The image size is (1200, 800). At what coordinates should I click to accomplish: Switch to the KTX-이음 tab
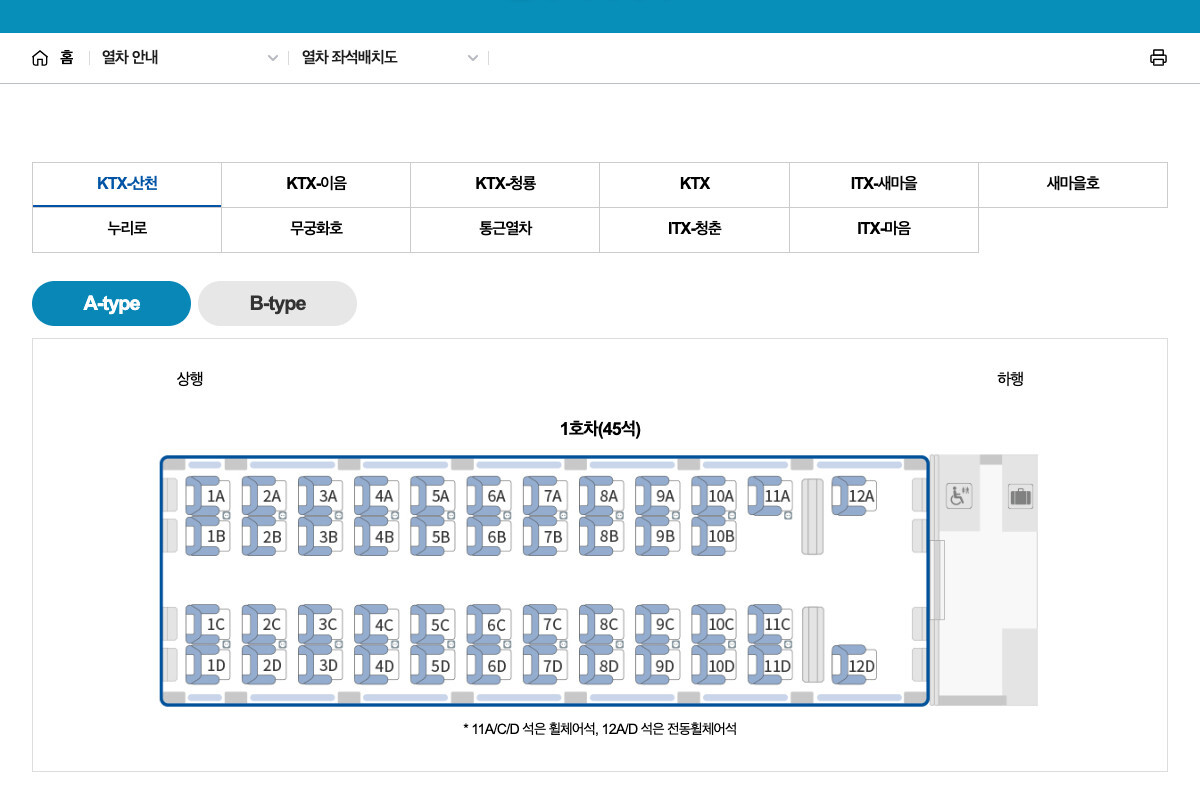316,184
